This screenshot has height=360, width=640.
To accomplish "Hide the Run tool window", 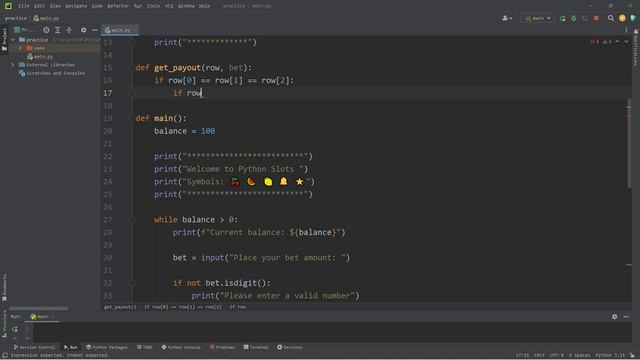I will 626,317.
